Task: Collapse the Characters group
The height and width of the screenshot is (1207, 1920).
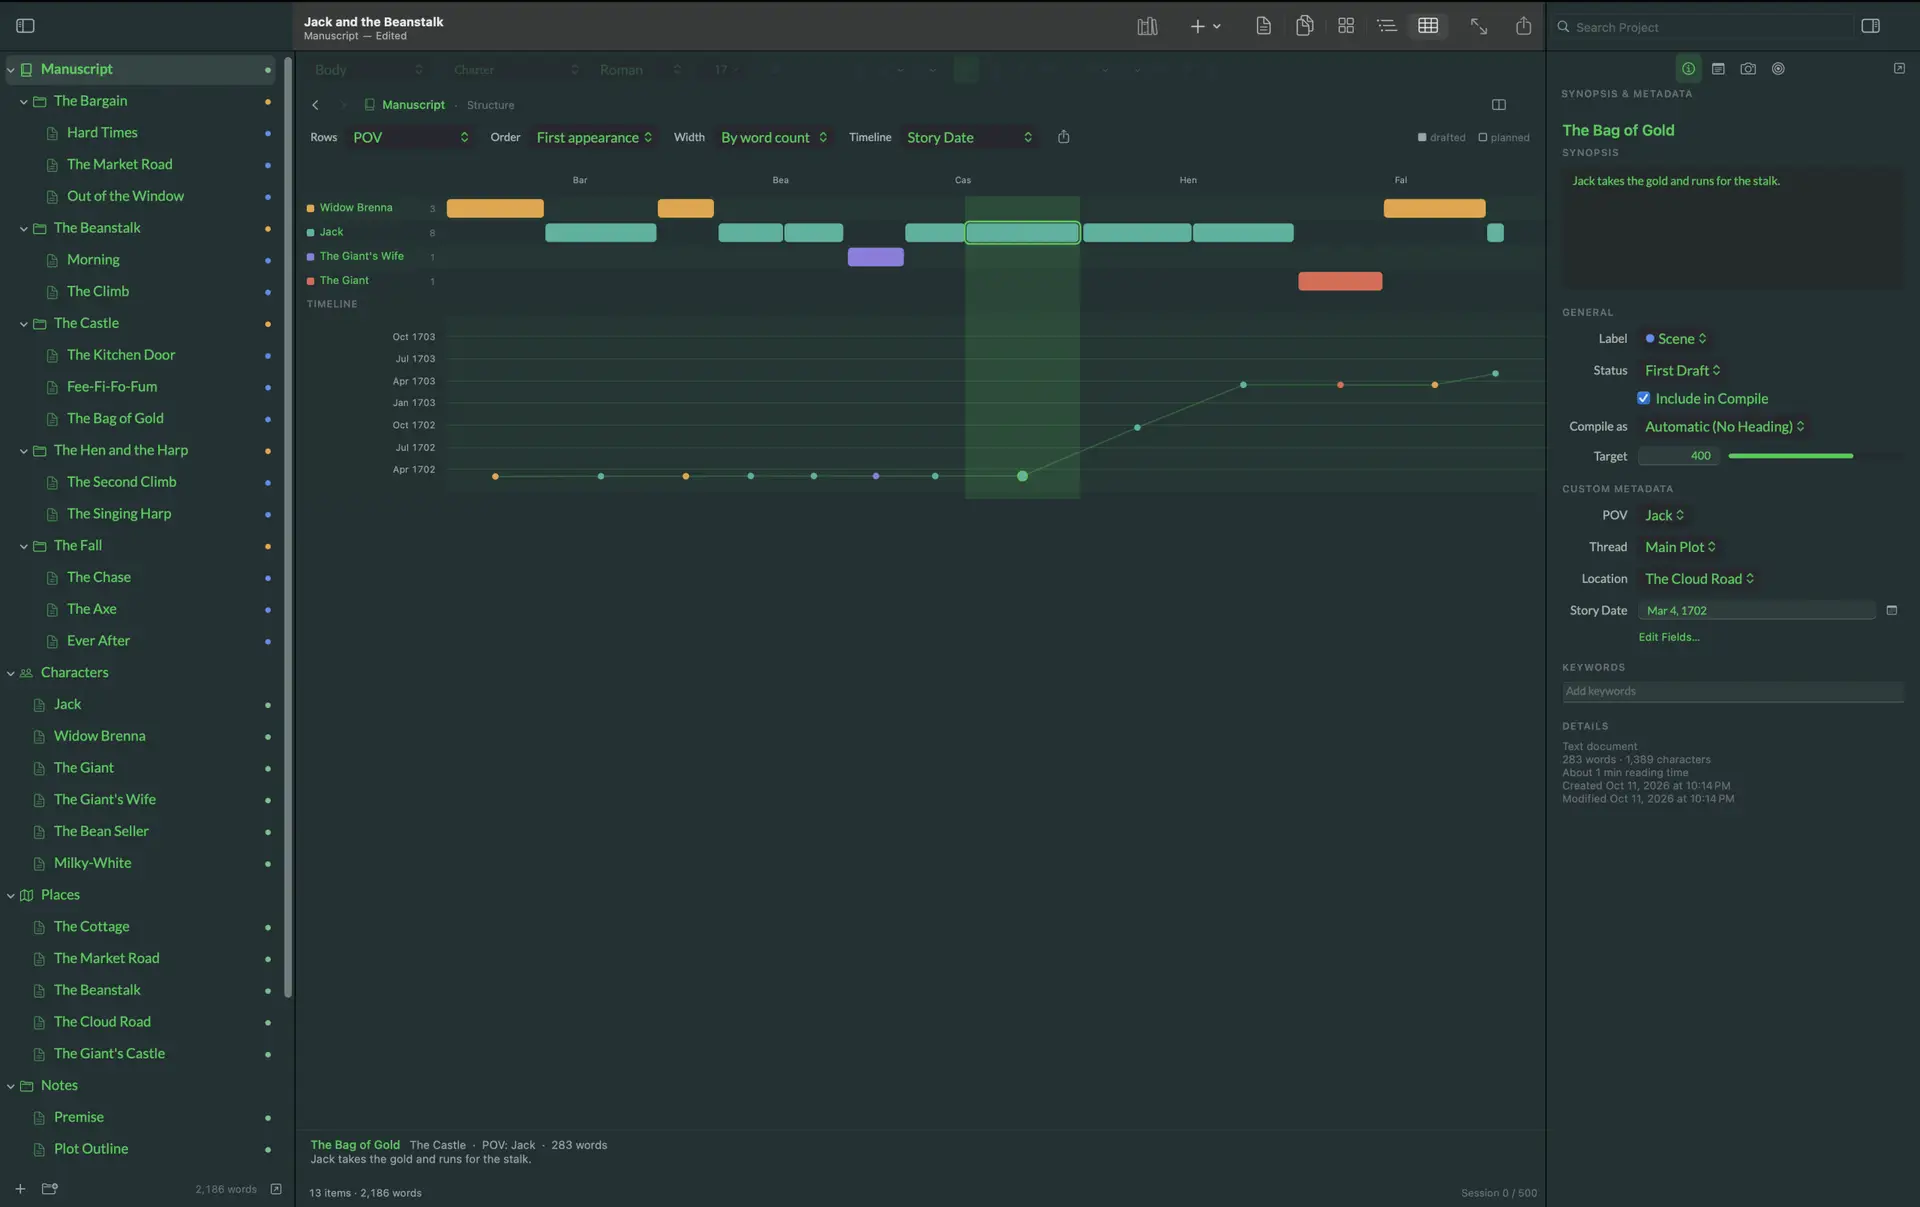Action: pyautogui.click(x=11, y=674)
